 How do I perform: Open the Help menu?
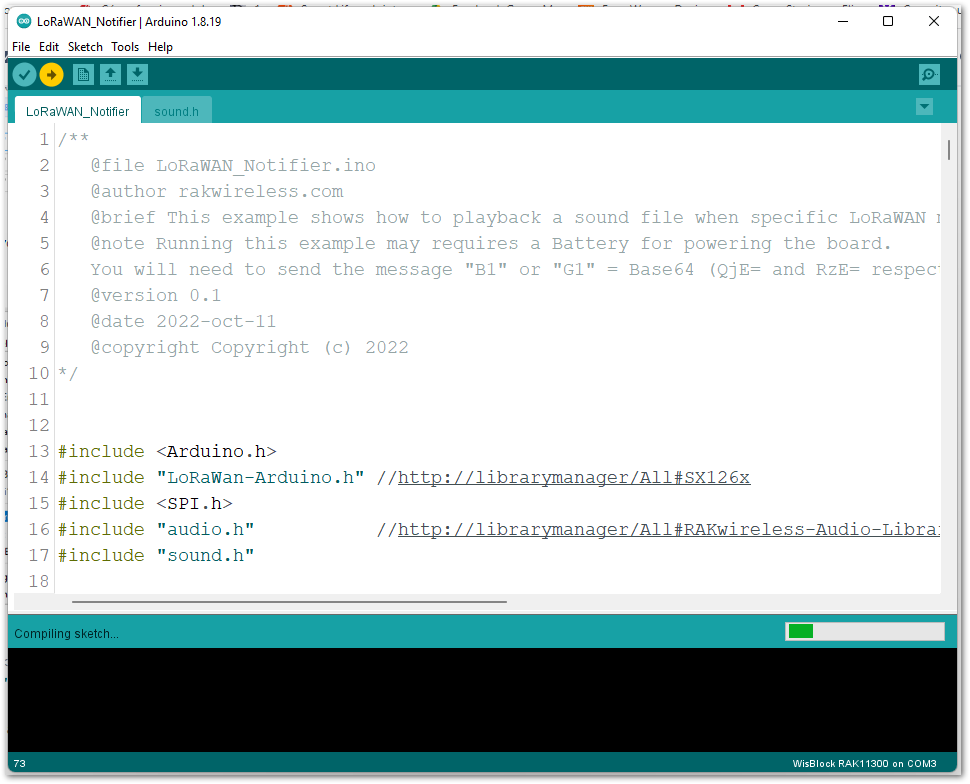tap(160, 47)
